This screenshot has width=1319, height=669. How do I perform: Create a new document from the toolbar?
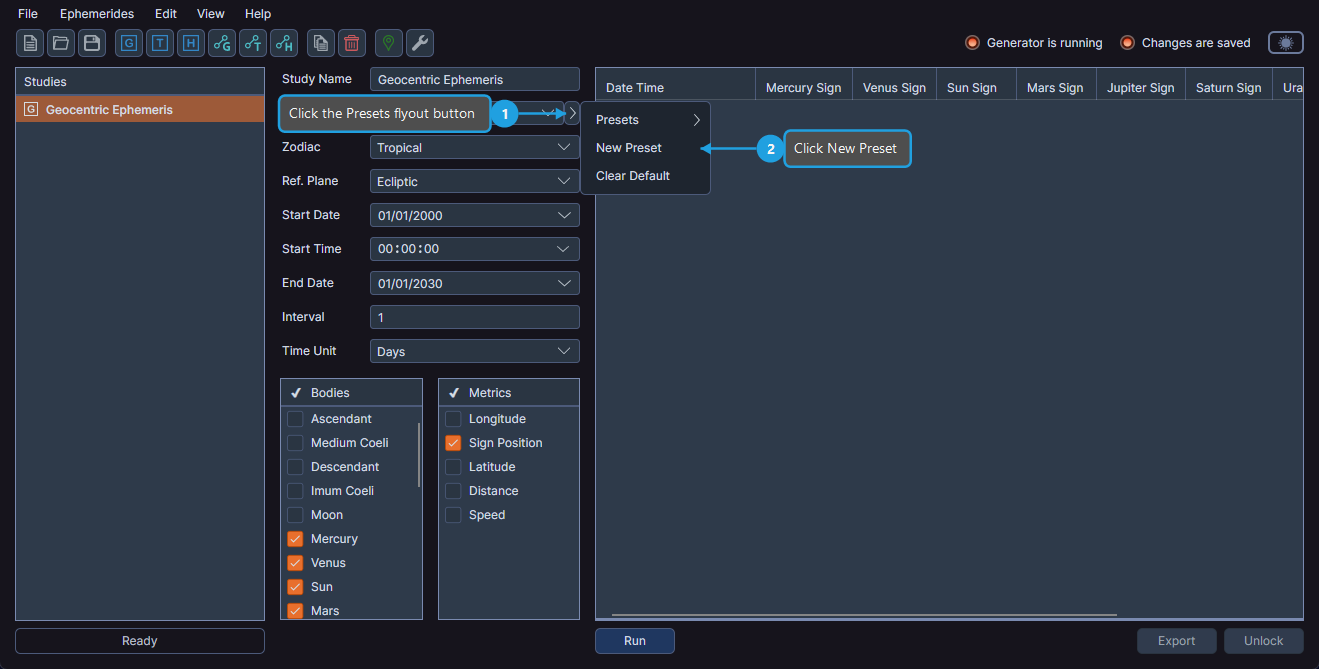tap(29, 43)
